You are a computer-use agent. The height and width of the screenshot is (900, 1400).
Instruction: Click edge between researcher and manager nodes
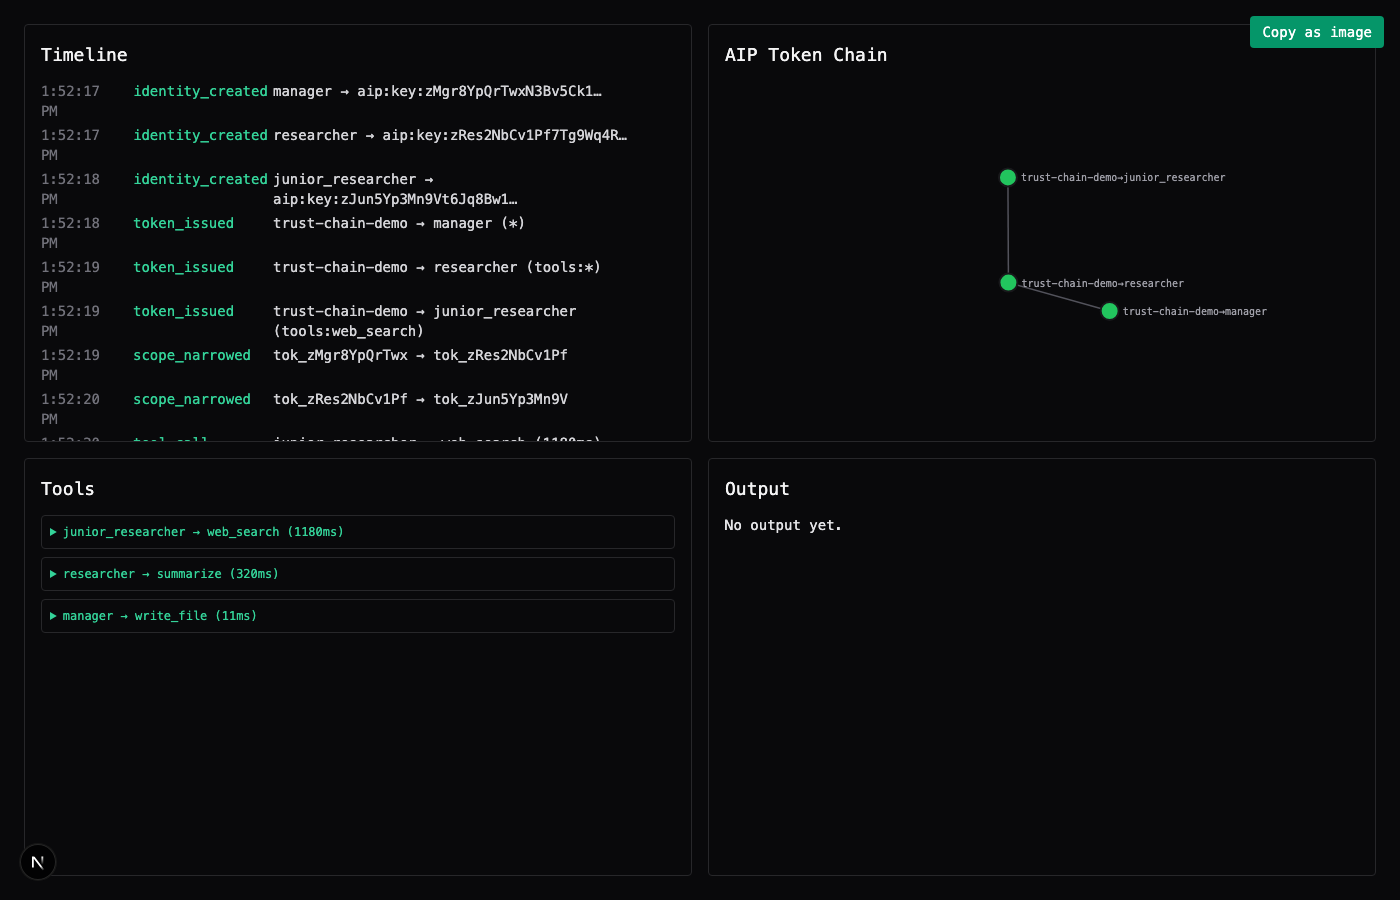point(1058,297)
